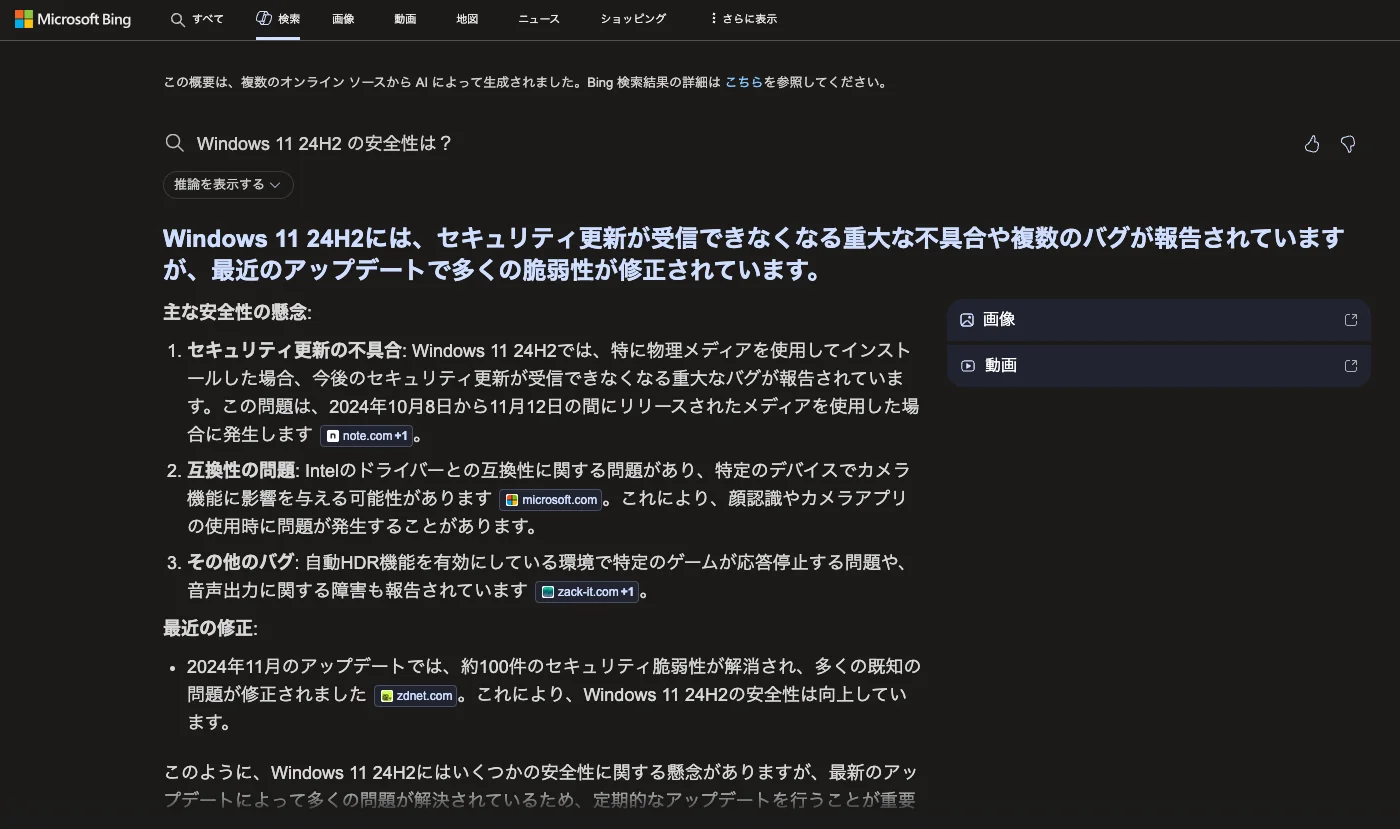Open the 画像 side panel card

(x=1158, y=320)
